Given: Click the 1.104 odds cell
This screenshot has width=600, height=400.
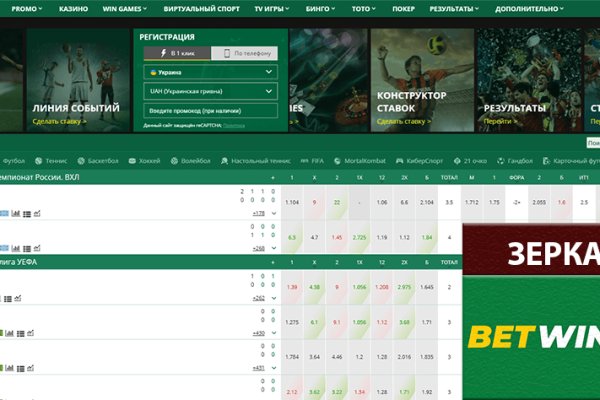Looking at the screenshot, I should click(291, 202).
